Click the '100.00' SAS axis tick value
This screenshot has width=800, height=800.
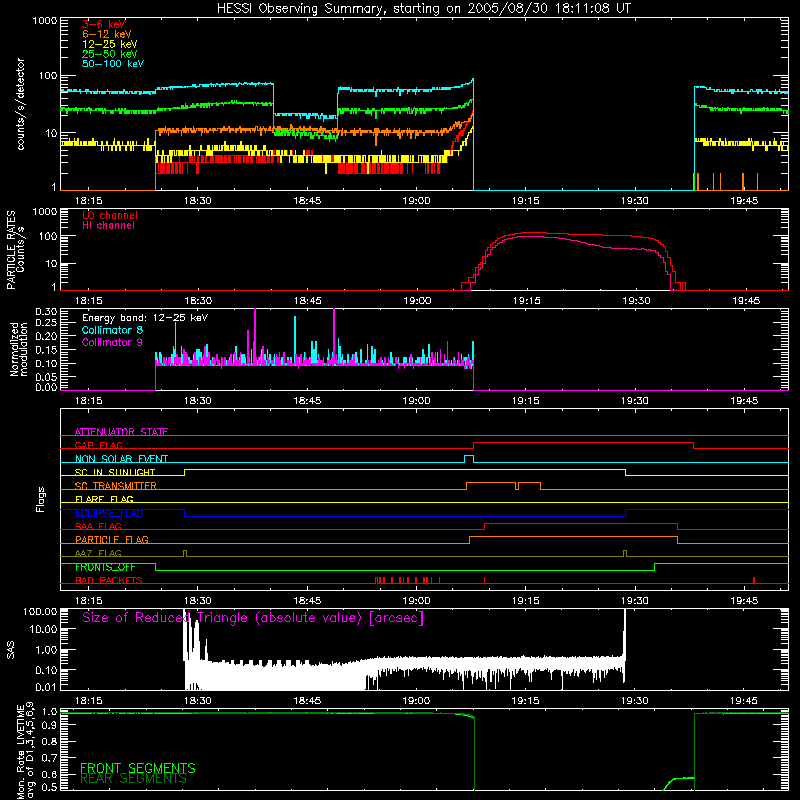coord(40,612)
